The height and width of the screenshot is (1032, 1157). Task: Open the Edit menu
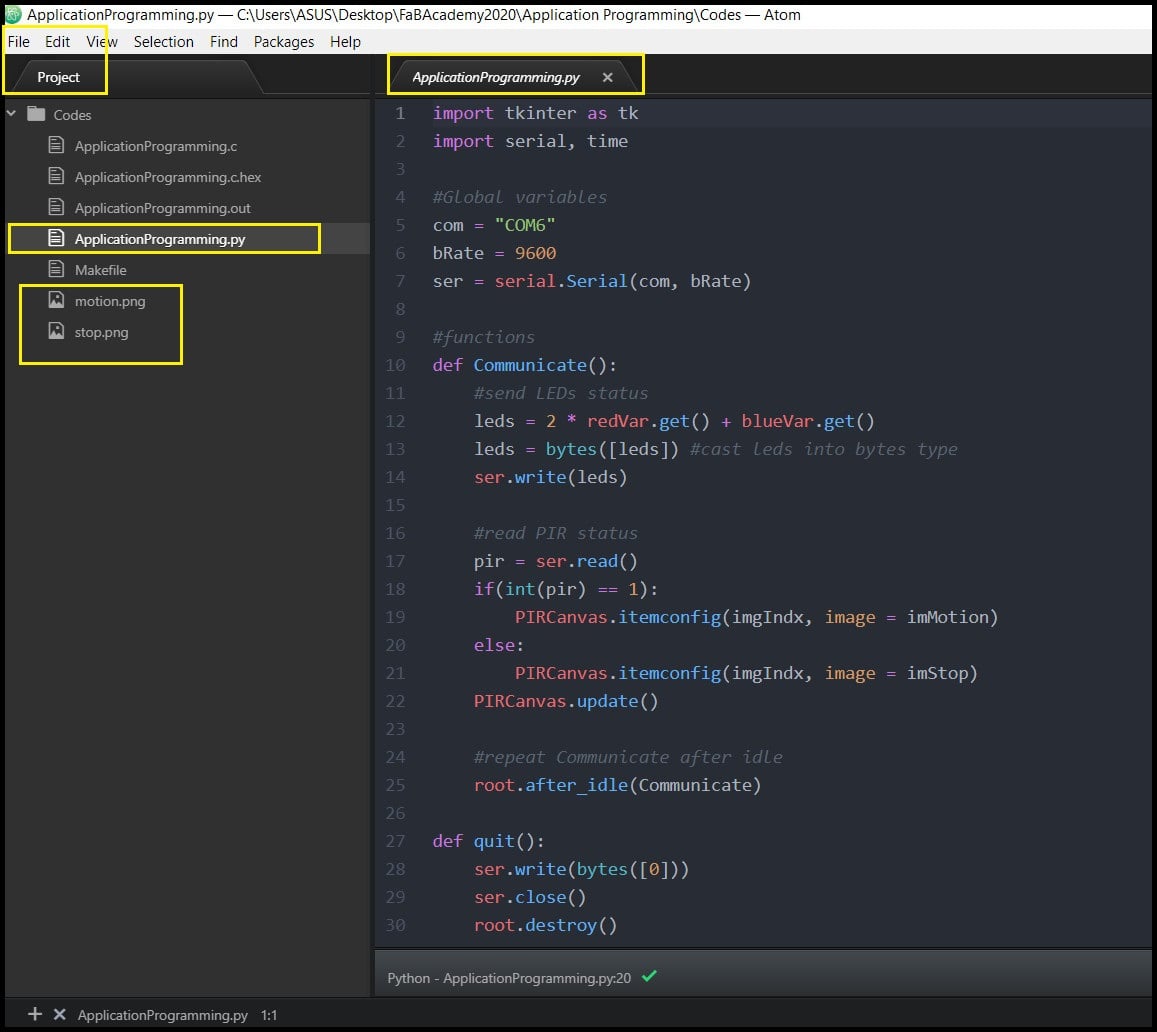58,41
